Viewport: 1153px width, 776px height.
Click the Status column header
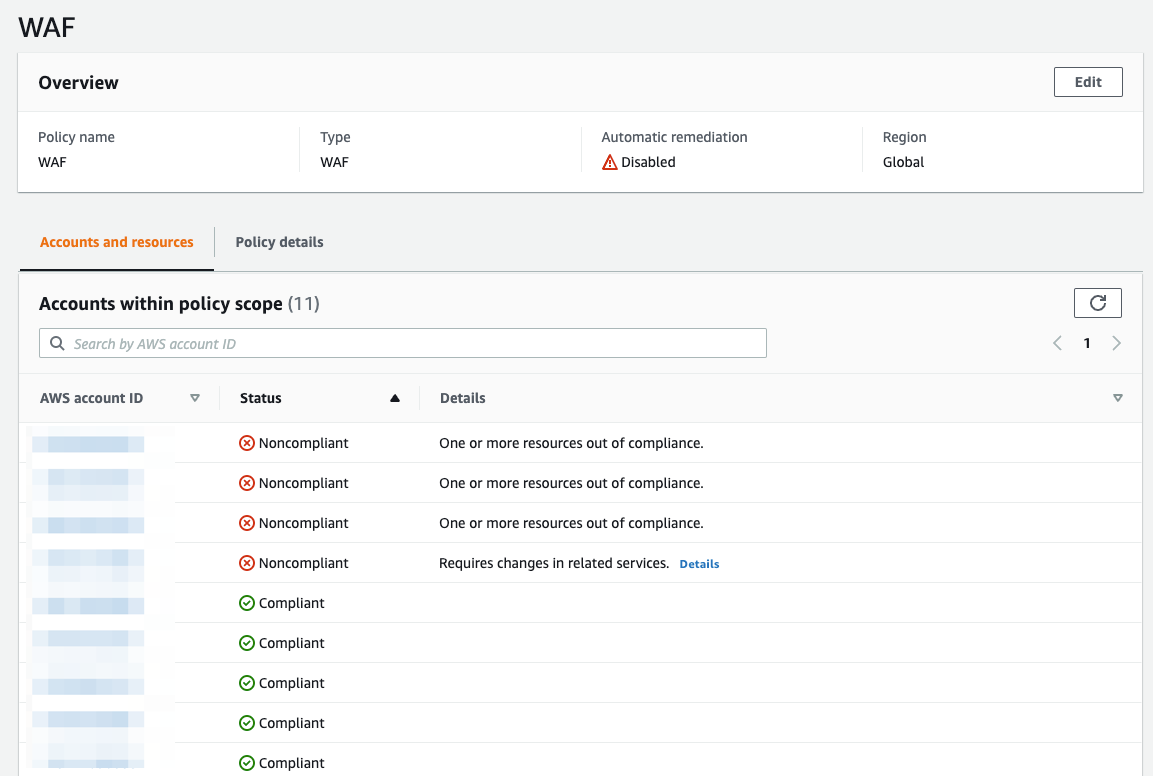[260, 398]
